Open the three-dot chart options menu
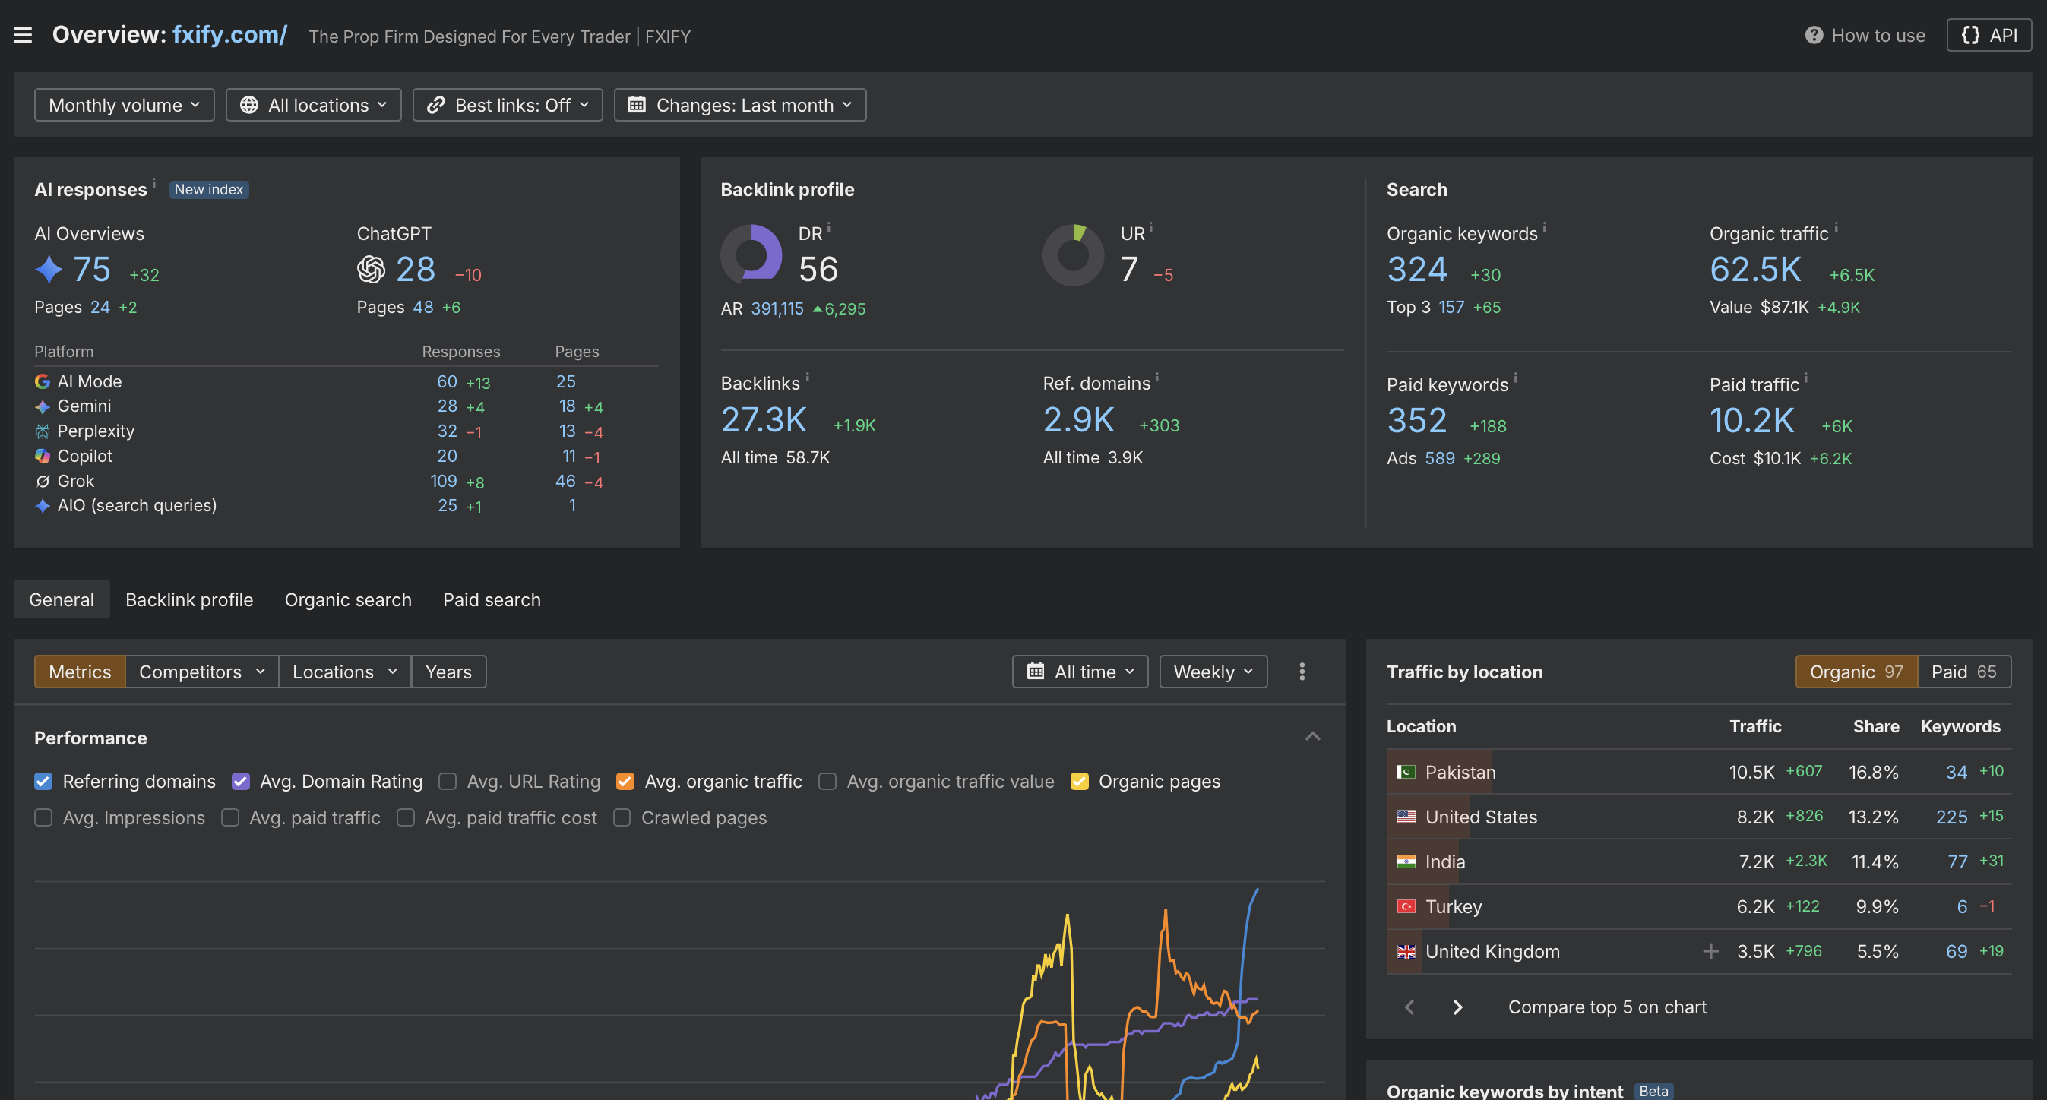The image size is (2047, 1100). point(1301,672)
